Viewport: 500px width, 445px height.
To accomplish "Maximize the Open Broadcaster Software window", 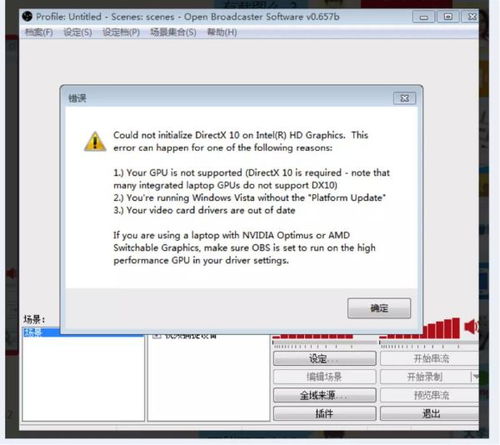I will (448, 17).
